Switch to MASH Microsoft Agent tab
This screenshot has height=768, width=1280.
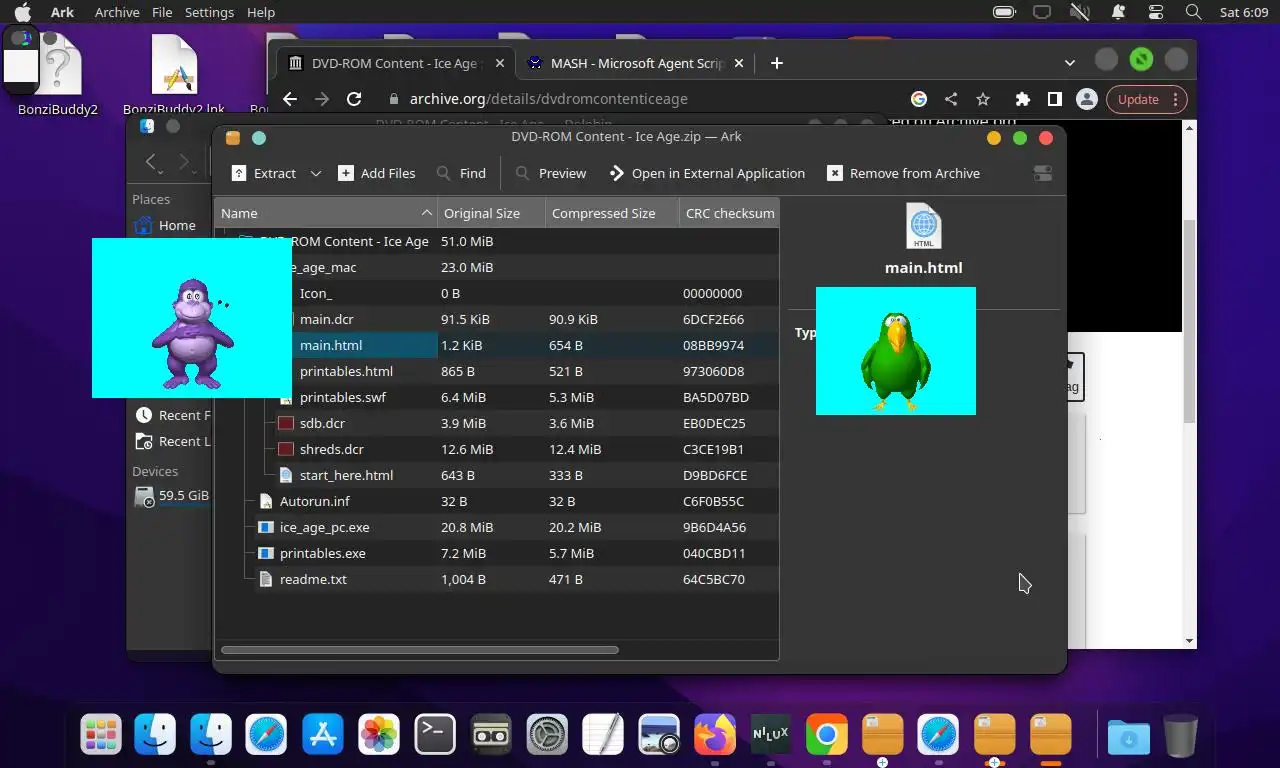[x=636, y=63]
